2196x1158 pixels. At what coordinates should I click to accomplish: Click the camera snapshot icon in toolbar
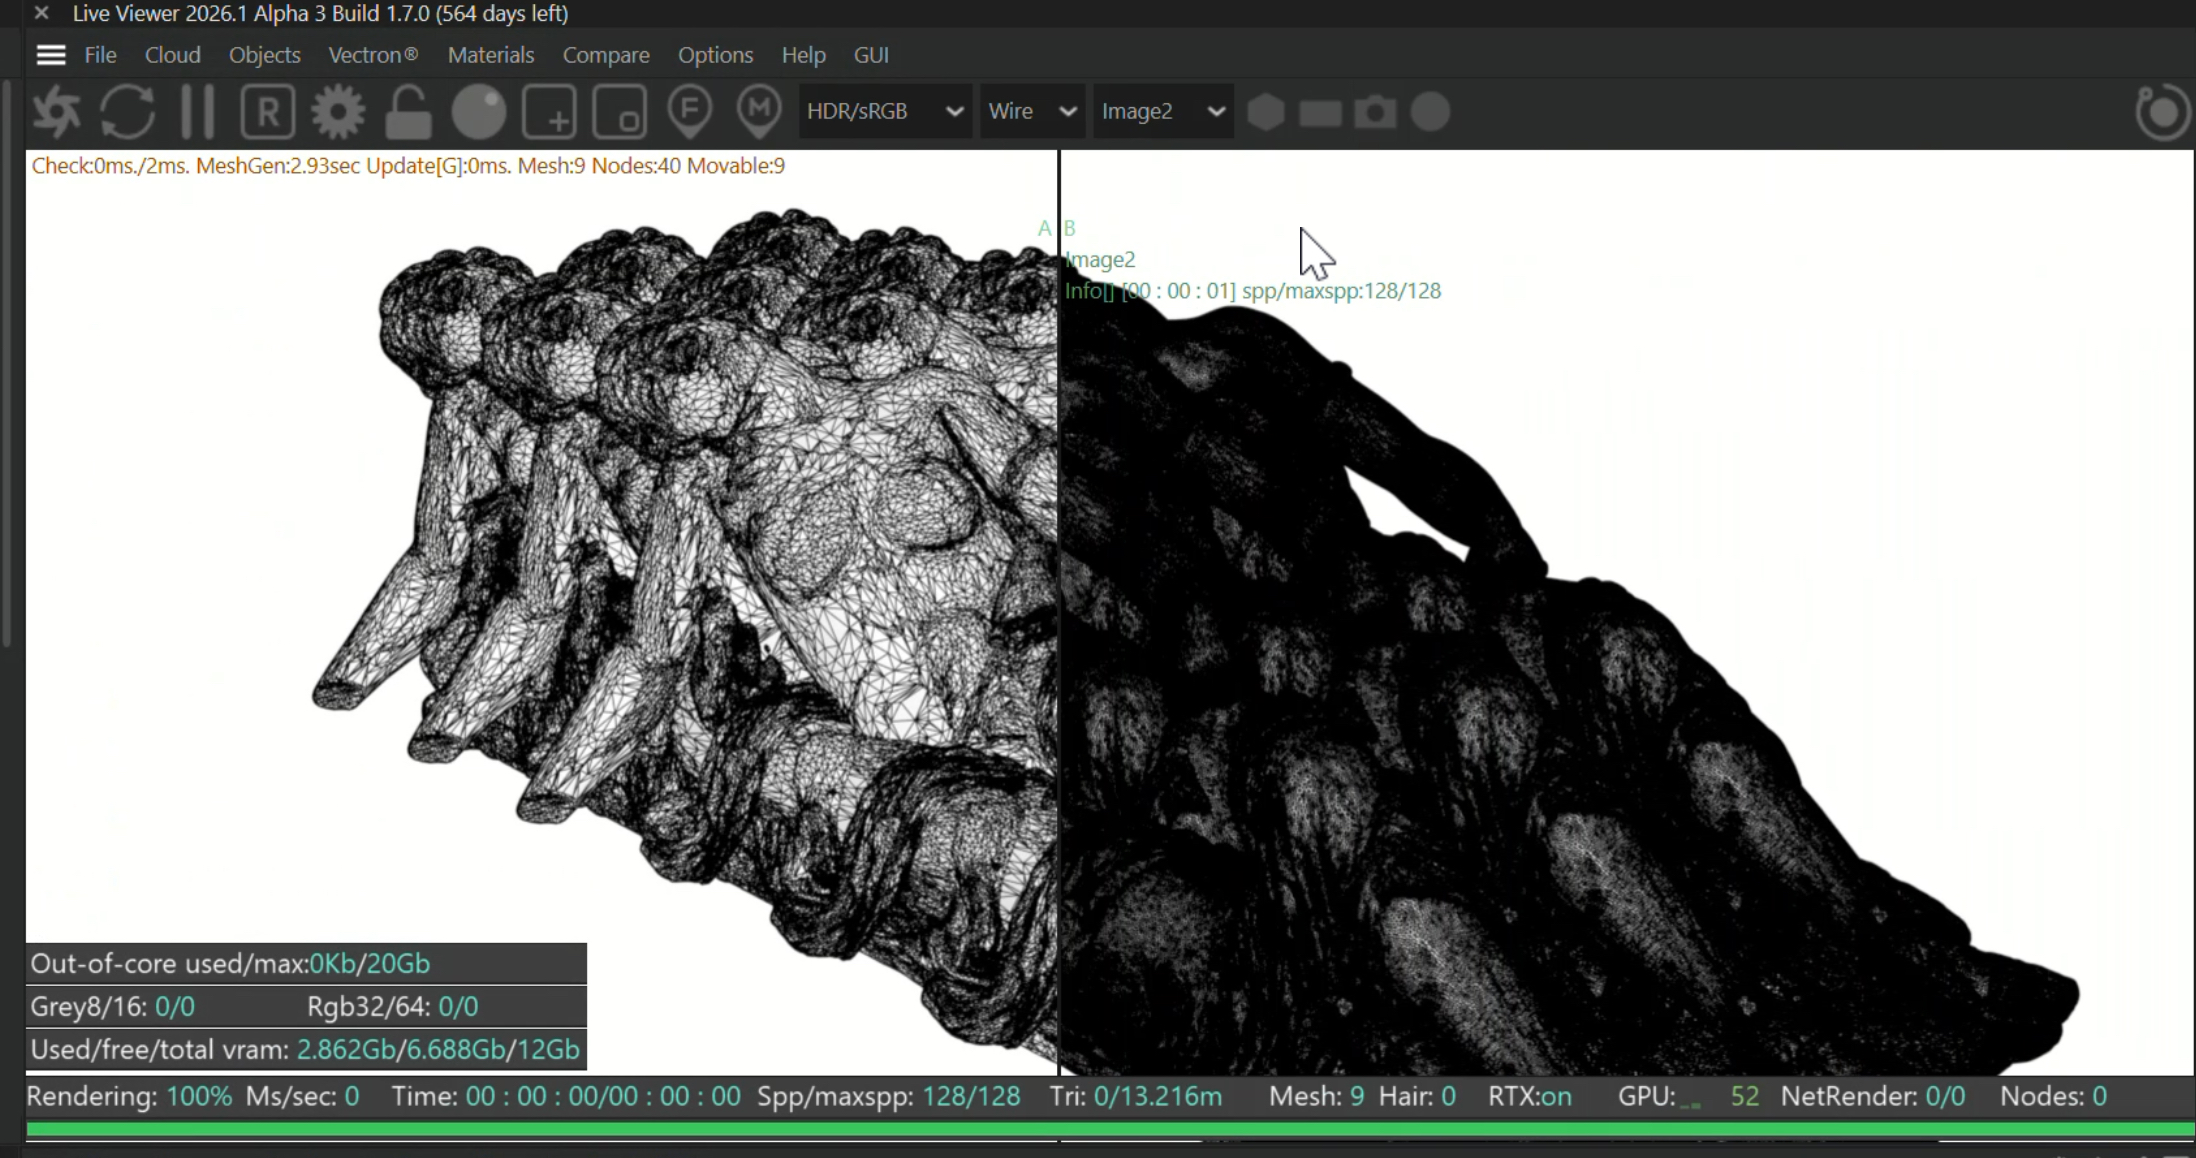(1375, 112)
